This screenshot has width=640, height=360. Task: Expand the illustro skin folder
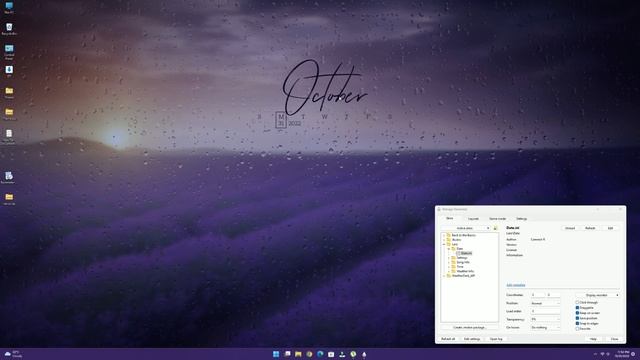coord(444,240)
